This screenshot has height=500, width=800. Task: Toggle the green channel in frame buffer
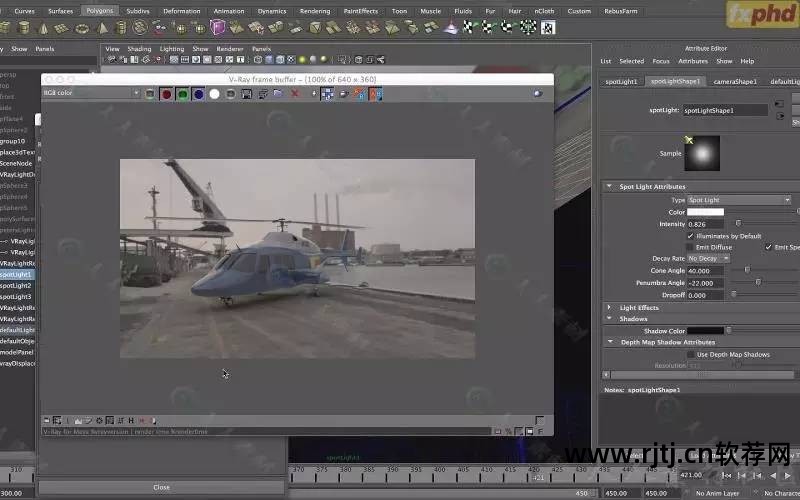click(x=182, y=94)
